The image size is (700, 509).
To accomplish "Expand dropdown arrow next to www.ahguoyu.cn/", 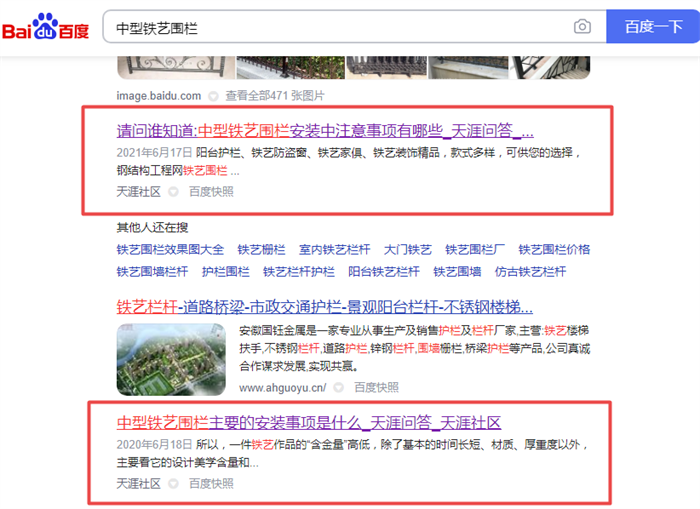I will coord(339,388).
